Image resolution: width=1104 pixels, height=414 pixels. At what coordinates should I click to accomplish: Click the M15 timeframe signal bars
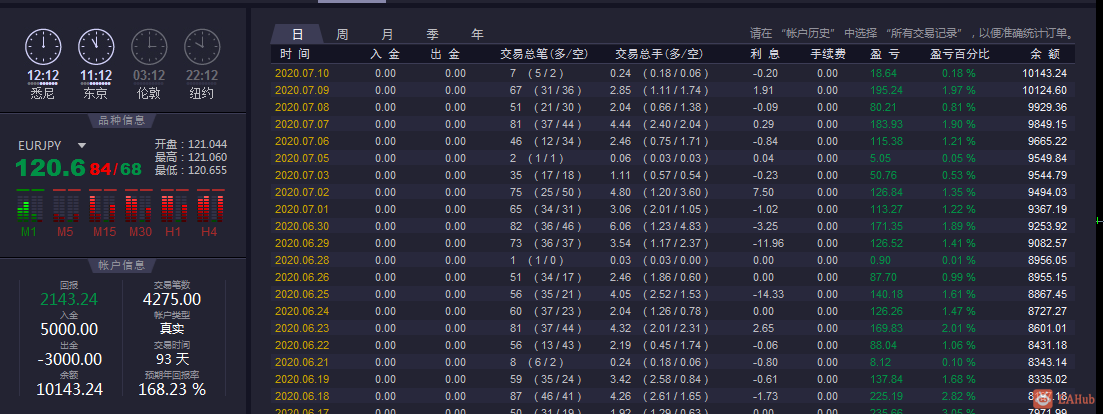click(102, 206)
